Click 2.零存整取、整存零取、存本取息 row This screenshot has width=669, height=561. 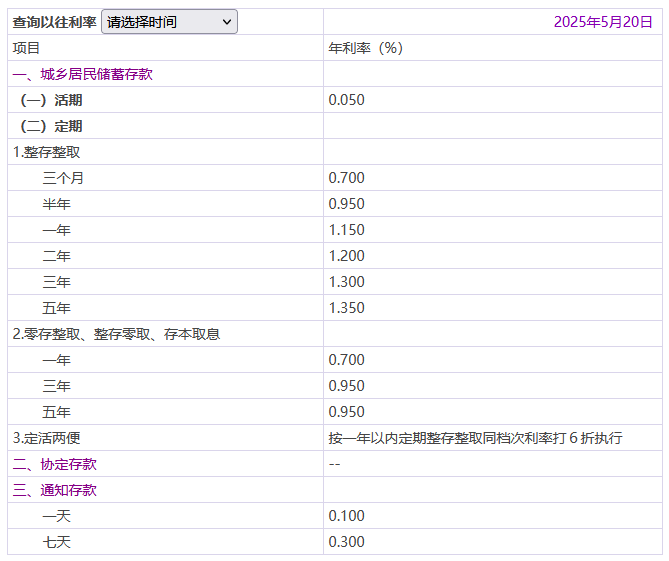coord(116,334)
